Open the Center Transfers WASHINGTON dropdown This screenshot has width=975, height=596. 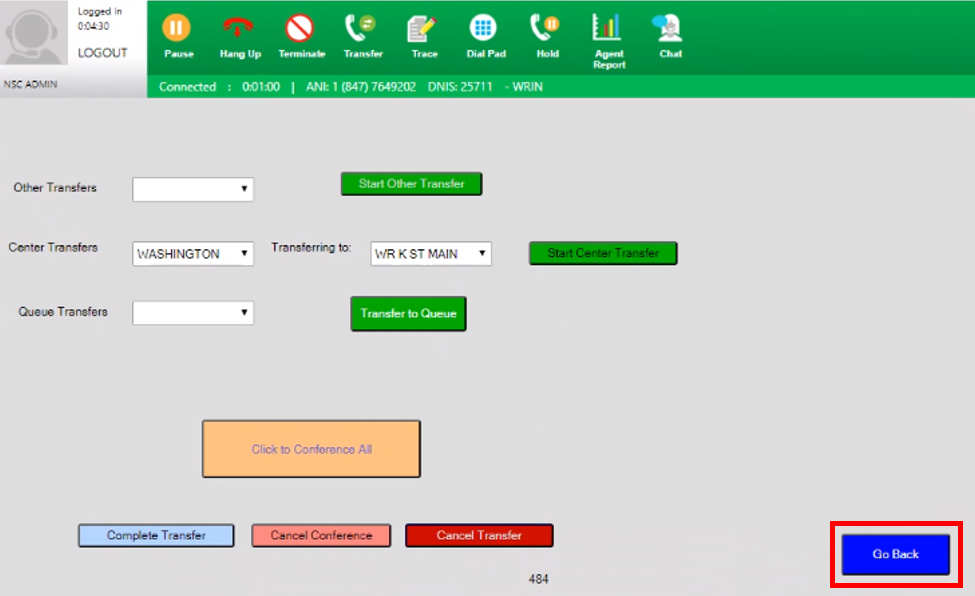(193, 254)
